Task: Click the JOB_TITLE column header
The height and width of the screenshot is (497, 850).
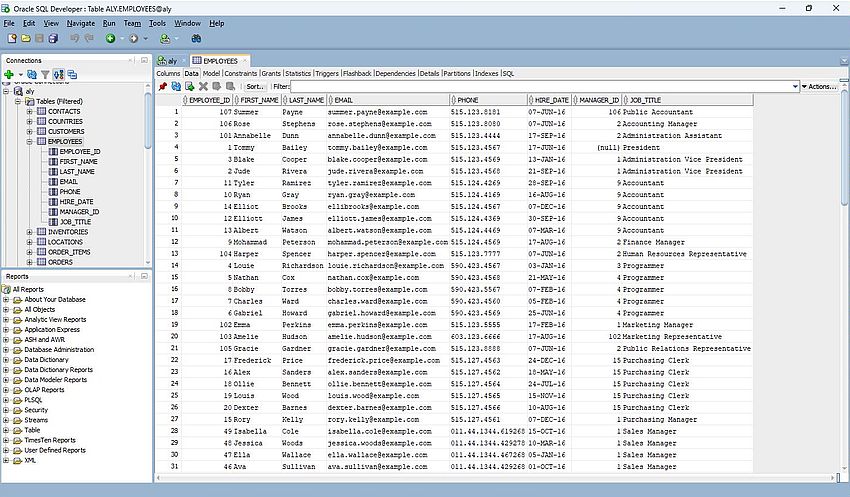Action: [645, 100]
